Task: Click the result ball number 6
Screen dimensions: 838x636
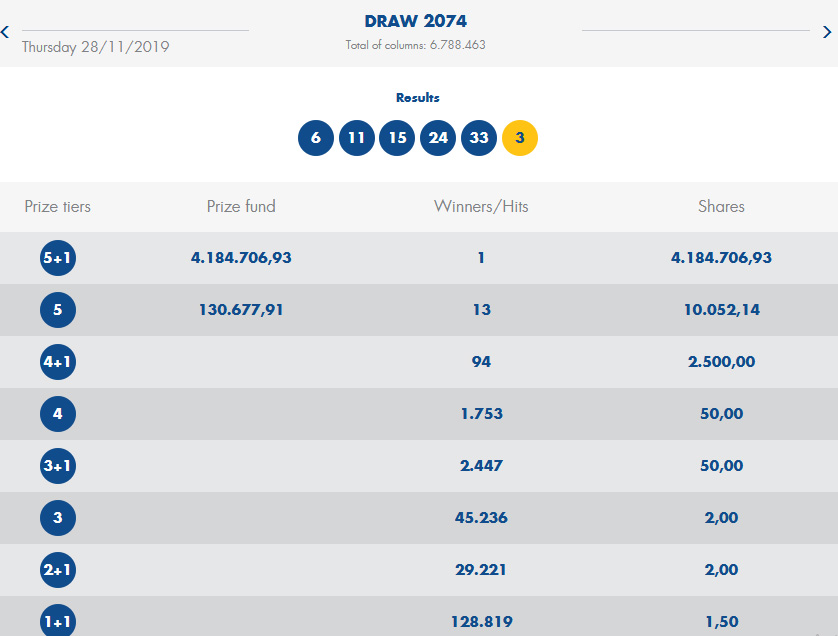Action: [x=316, y=138]
